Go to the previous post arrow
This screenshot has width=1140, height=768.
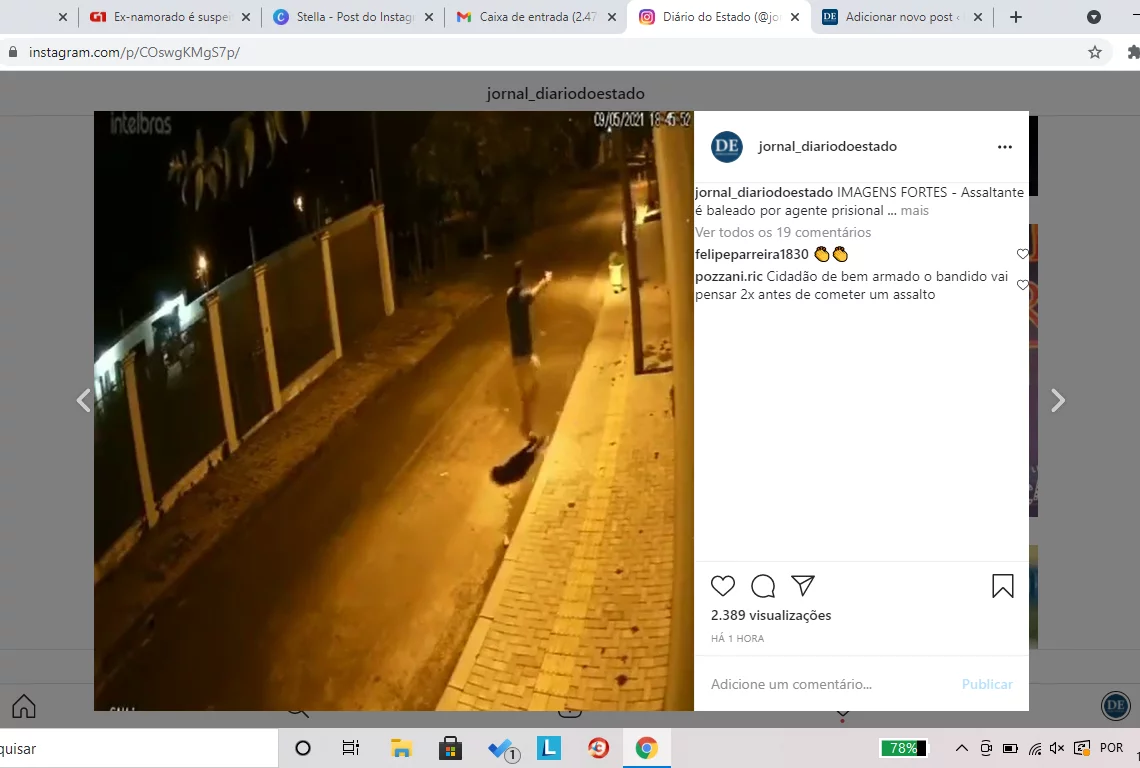pyautogui.click(x=84, y=400)
